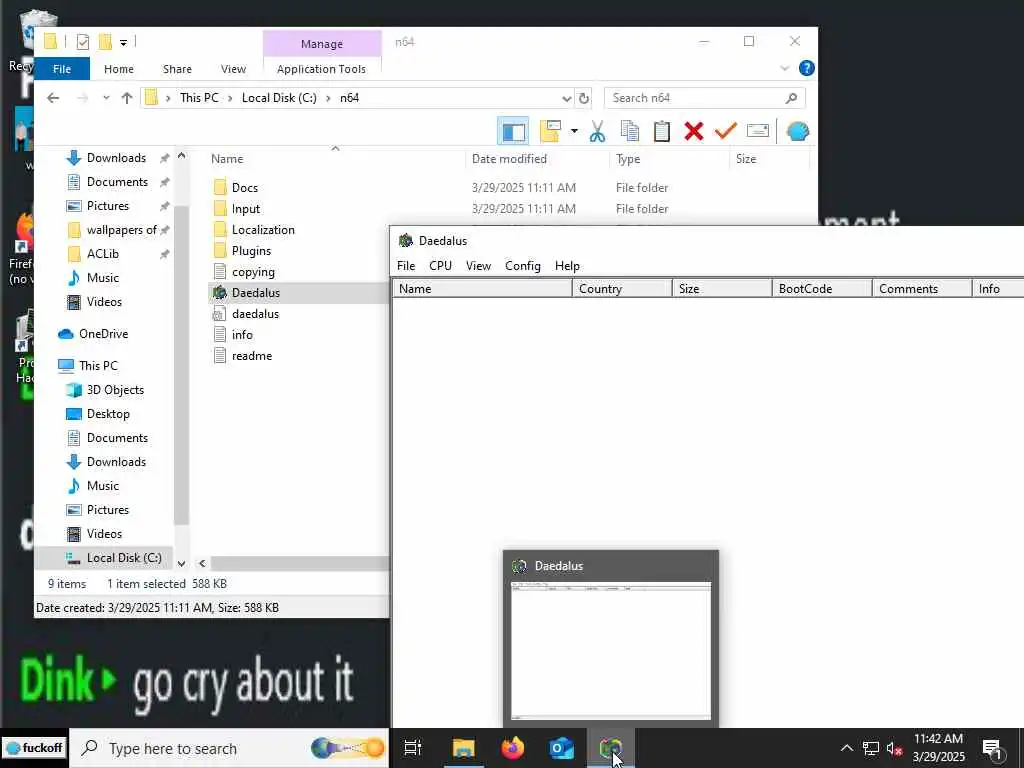This screenshot has width=1024, height=768.
Task: Open Daedalus Help menu
Action: click(x=567, y=266)
